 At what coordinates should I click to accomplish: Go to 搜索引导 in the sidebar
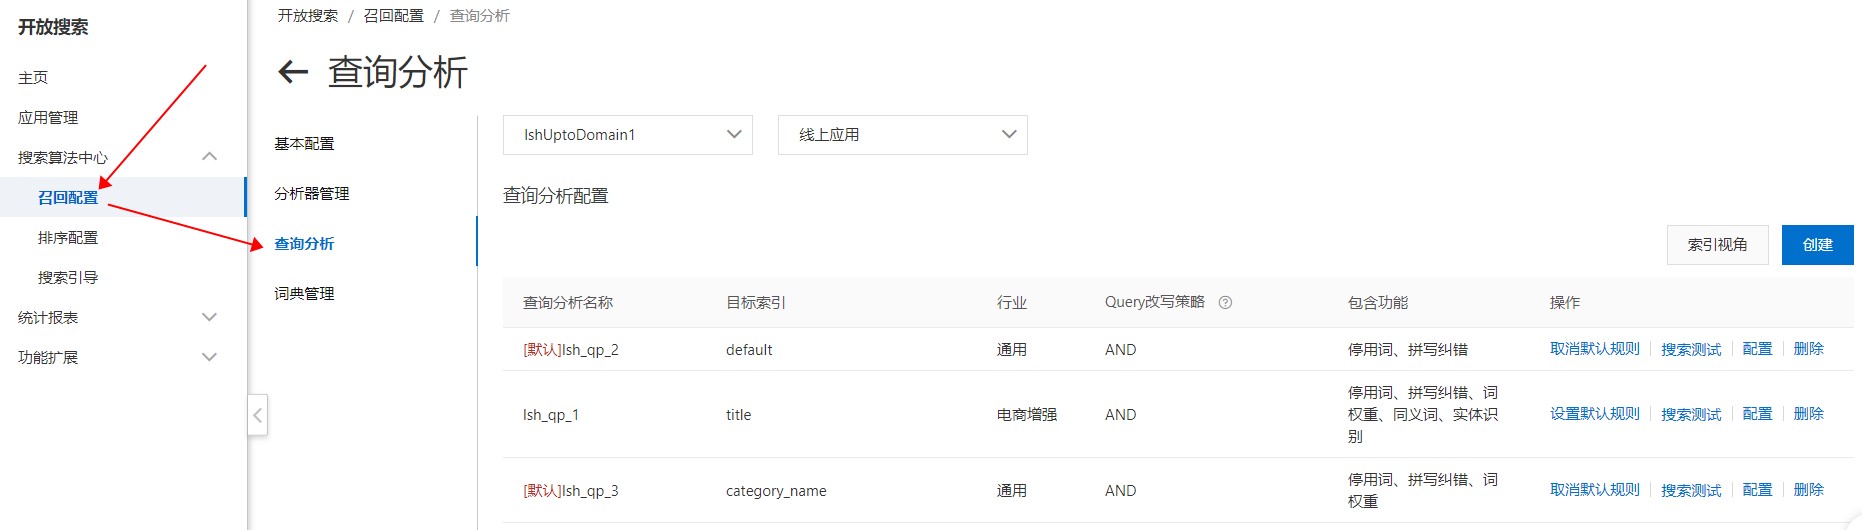tap(68, 277)
